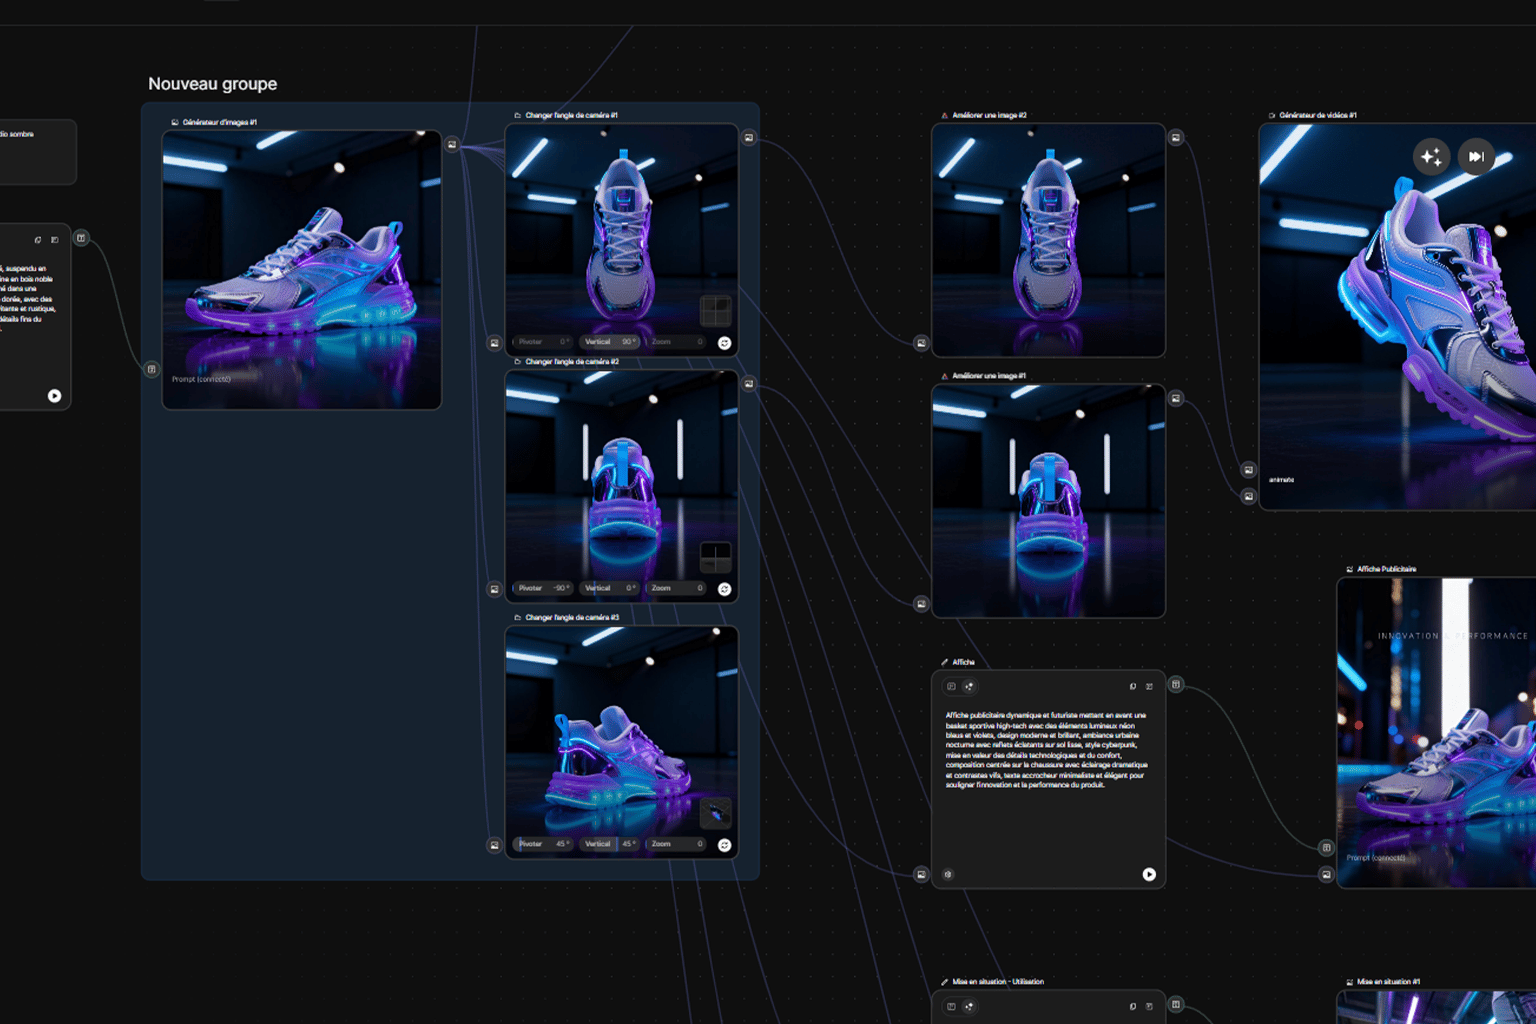Click the image input port of the Affiche node

(921, 875)
